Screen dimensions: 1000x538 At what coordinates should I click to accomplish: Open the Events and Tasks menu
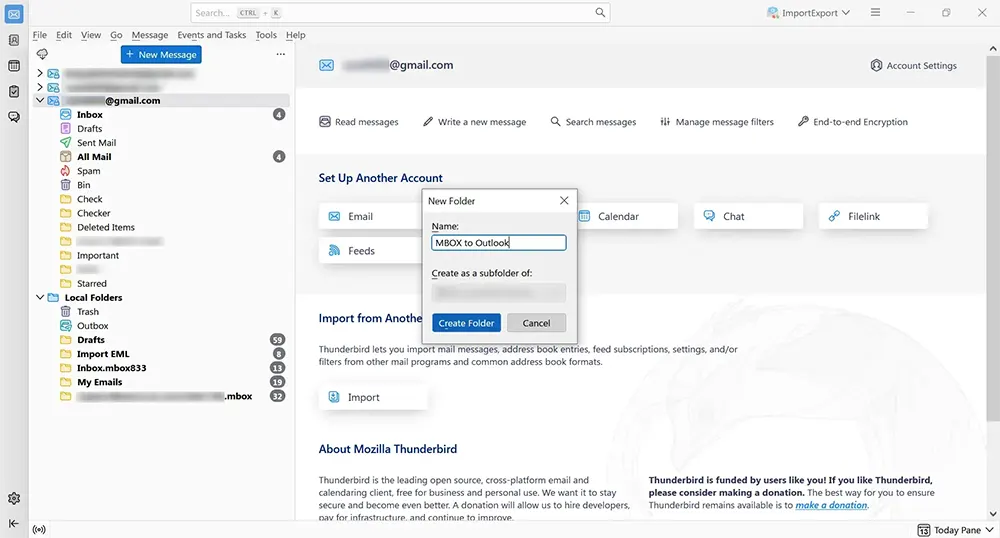[212, 35]
